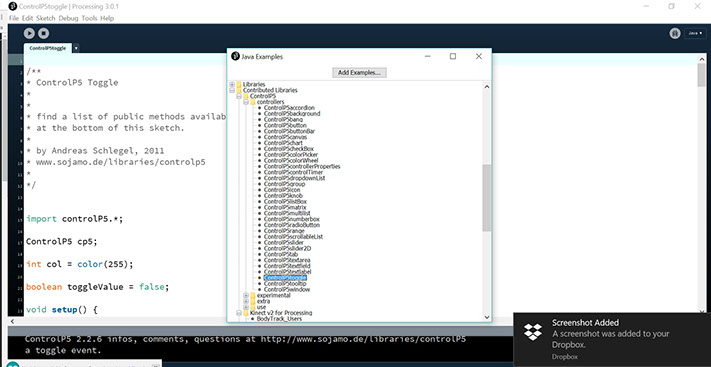This screenshot has width=711, height=367.
Task: Click the Libraries folder icon
Action: (239, 84)
